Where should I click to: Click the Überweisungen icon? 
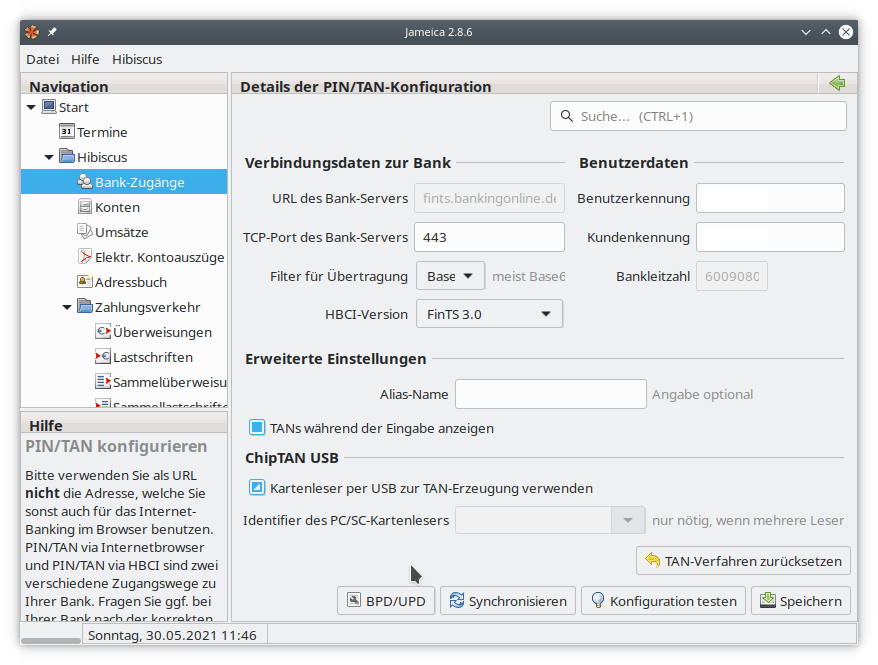pos(102,331)
